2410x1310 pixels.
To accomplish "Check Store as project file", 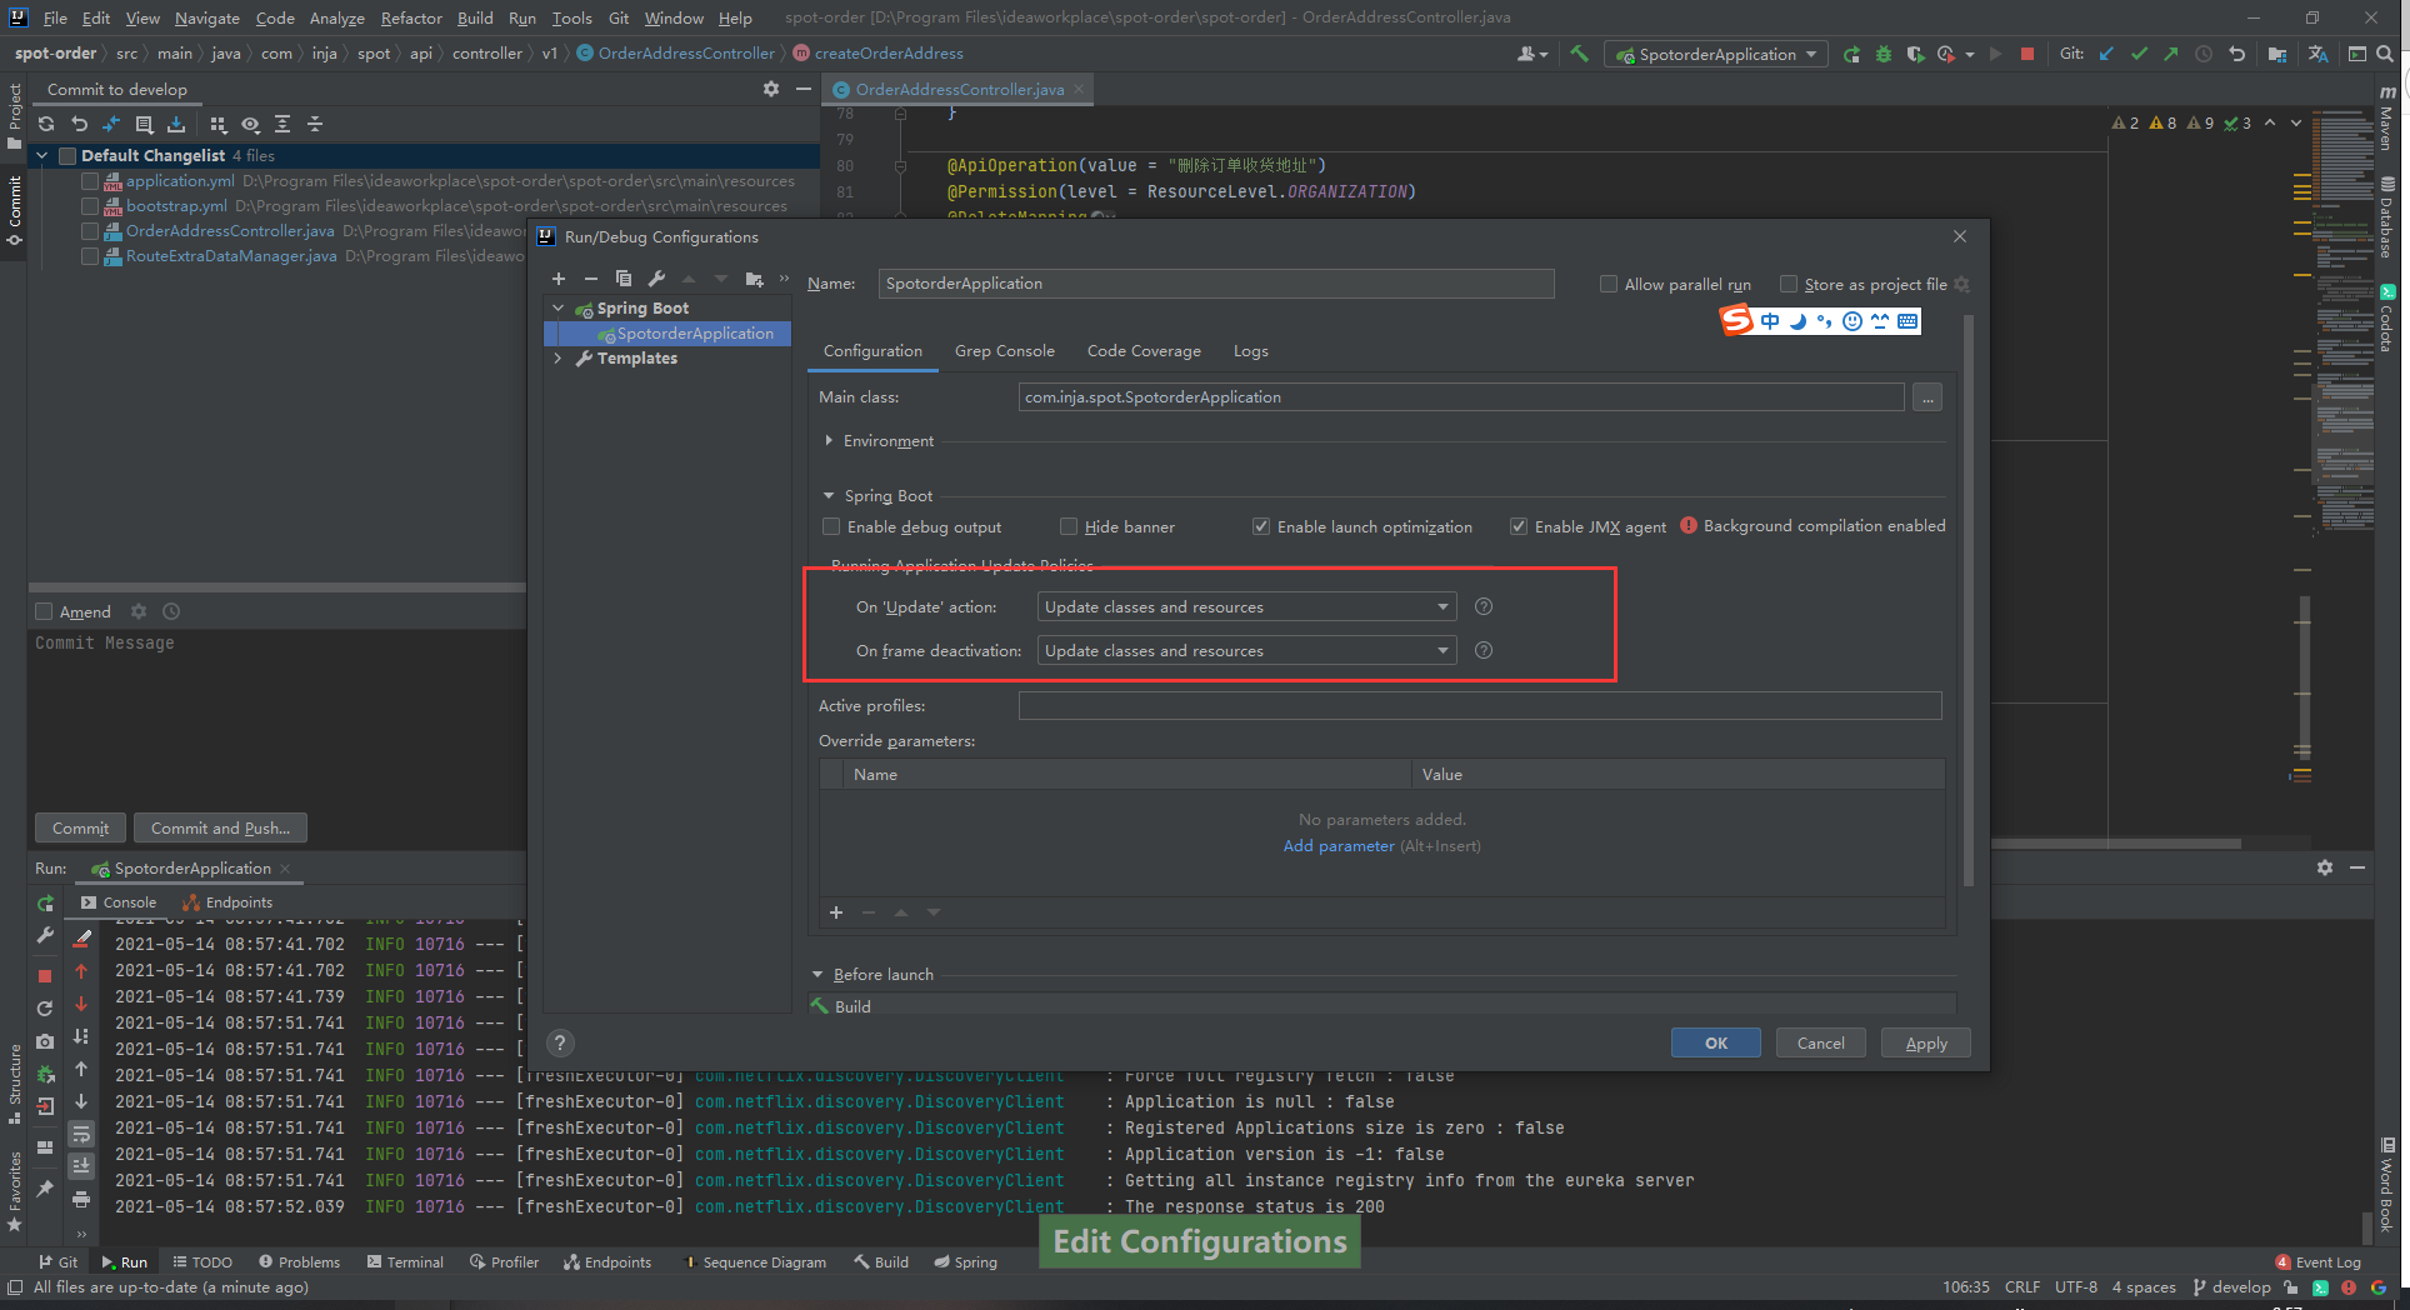I will (1788, 284).
